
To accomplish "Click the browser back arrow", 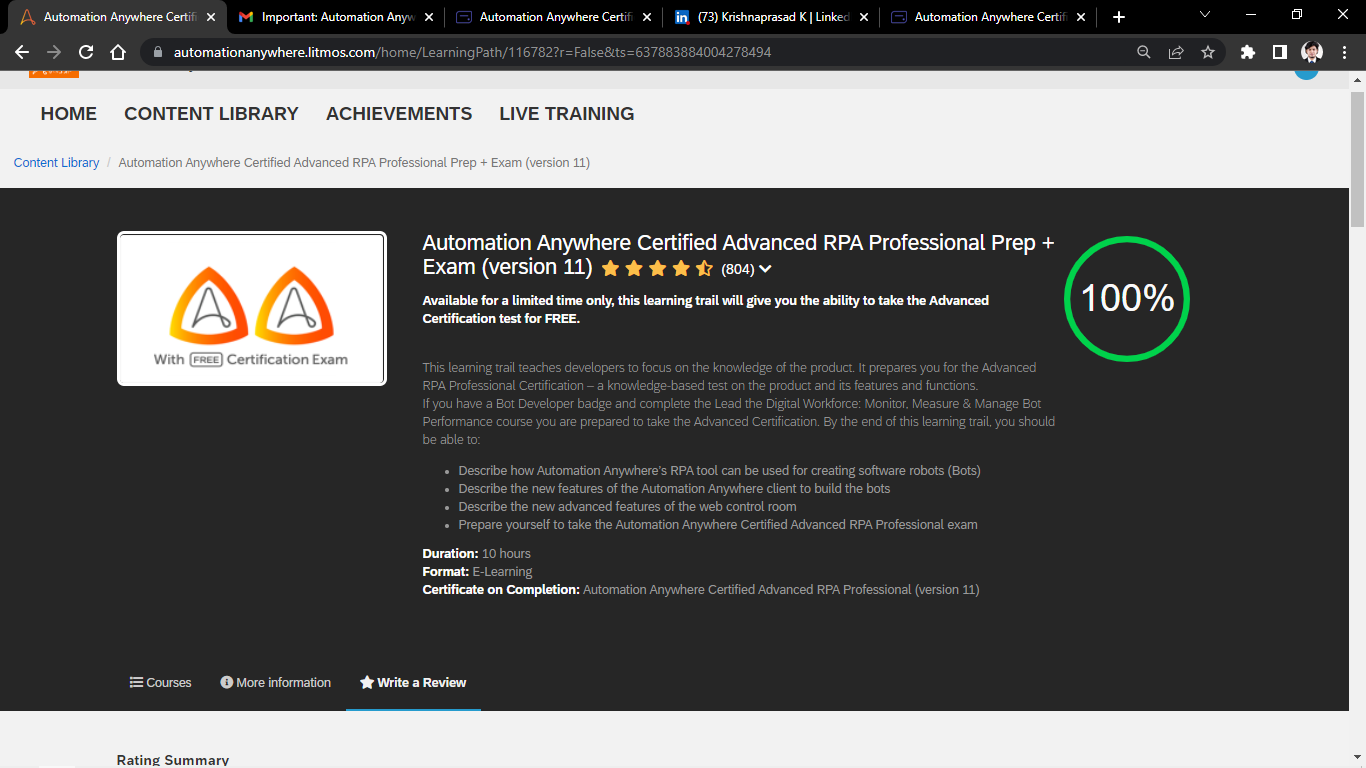I will point(22,52).
